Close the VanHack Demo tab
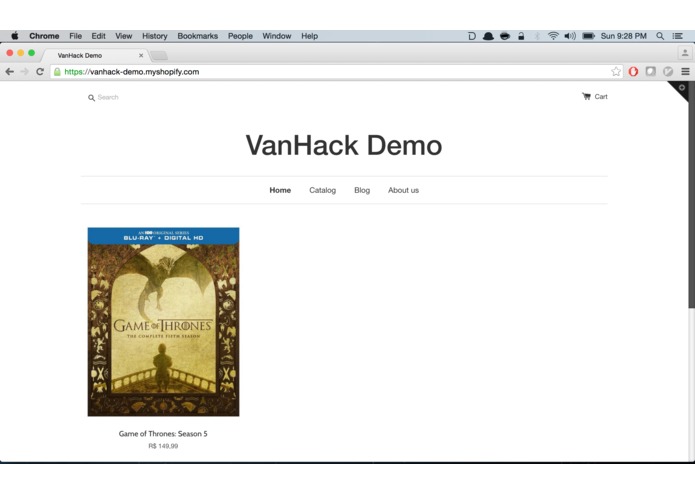The width and height of the screenshot is (695, 494). pos(141,55)
